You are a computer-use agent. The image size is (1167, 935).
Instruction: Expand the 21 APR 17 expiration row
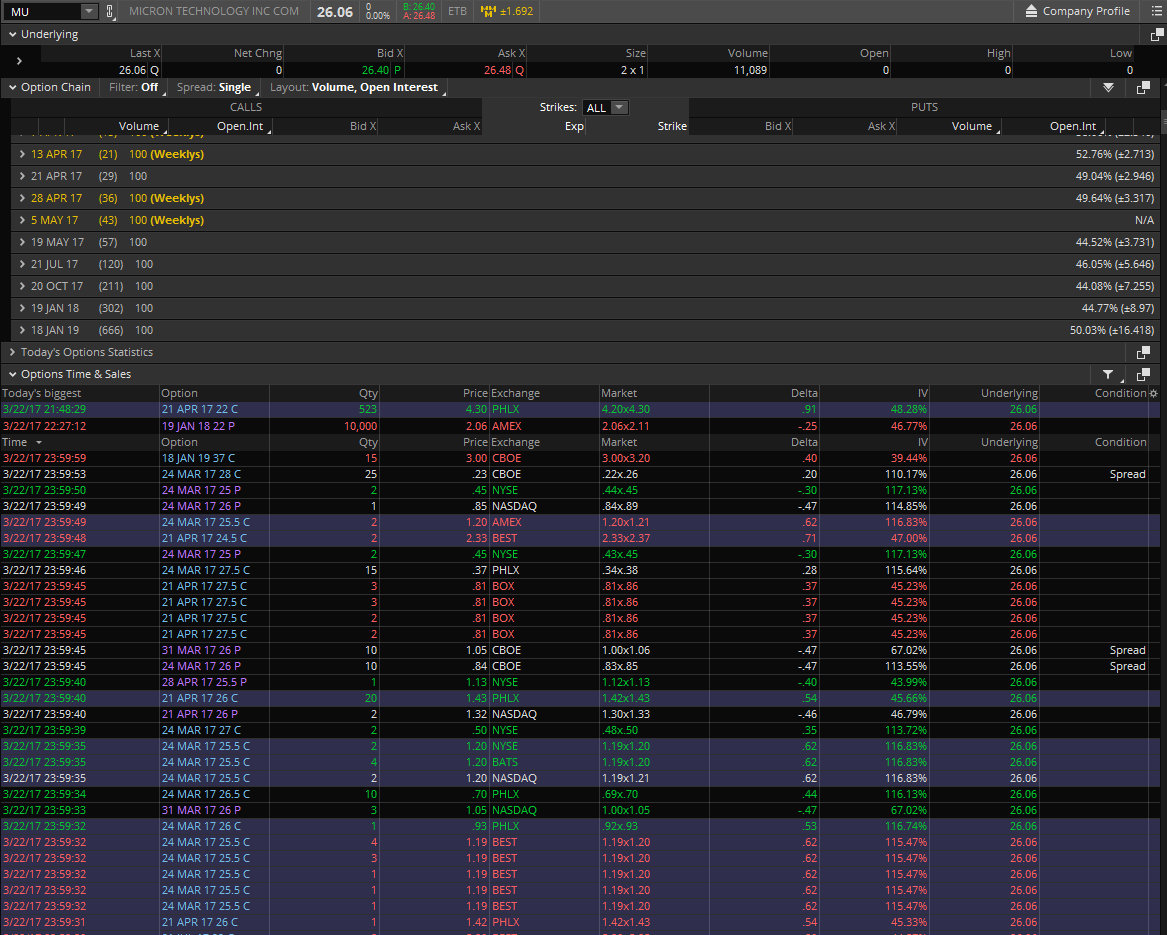pyautogui.click(x=23, y=176)
